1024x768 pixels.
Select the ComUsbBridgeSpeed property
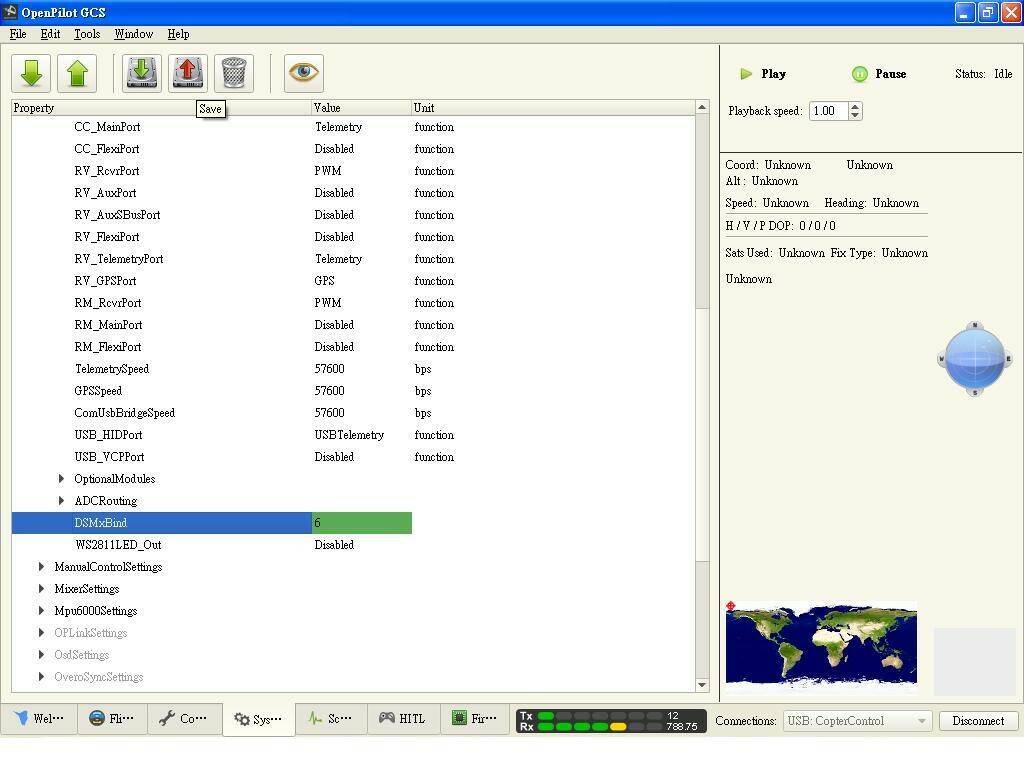[124, 413]
